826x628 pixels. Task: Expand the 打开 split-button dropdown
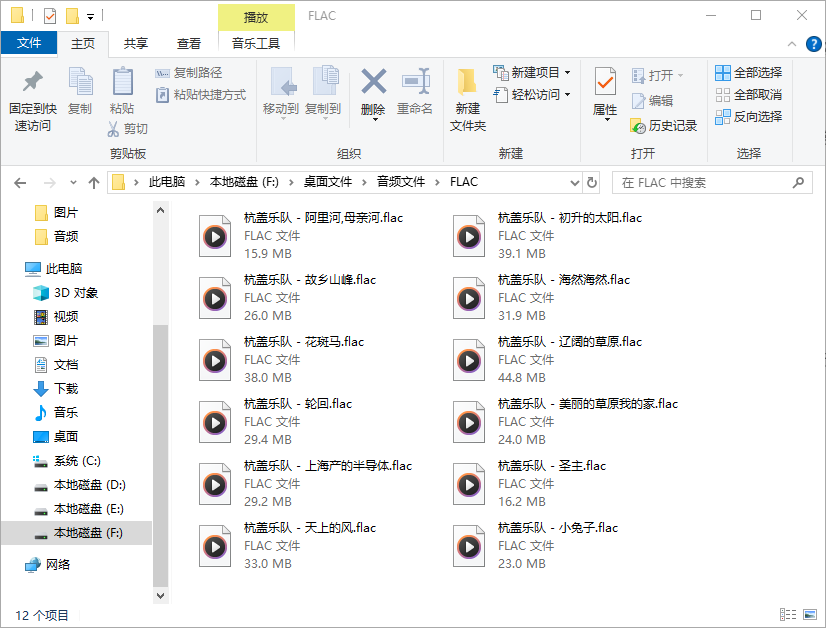680,73
